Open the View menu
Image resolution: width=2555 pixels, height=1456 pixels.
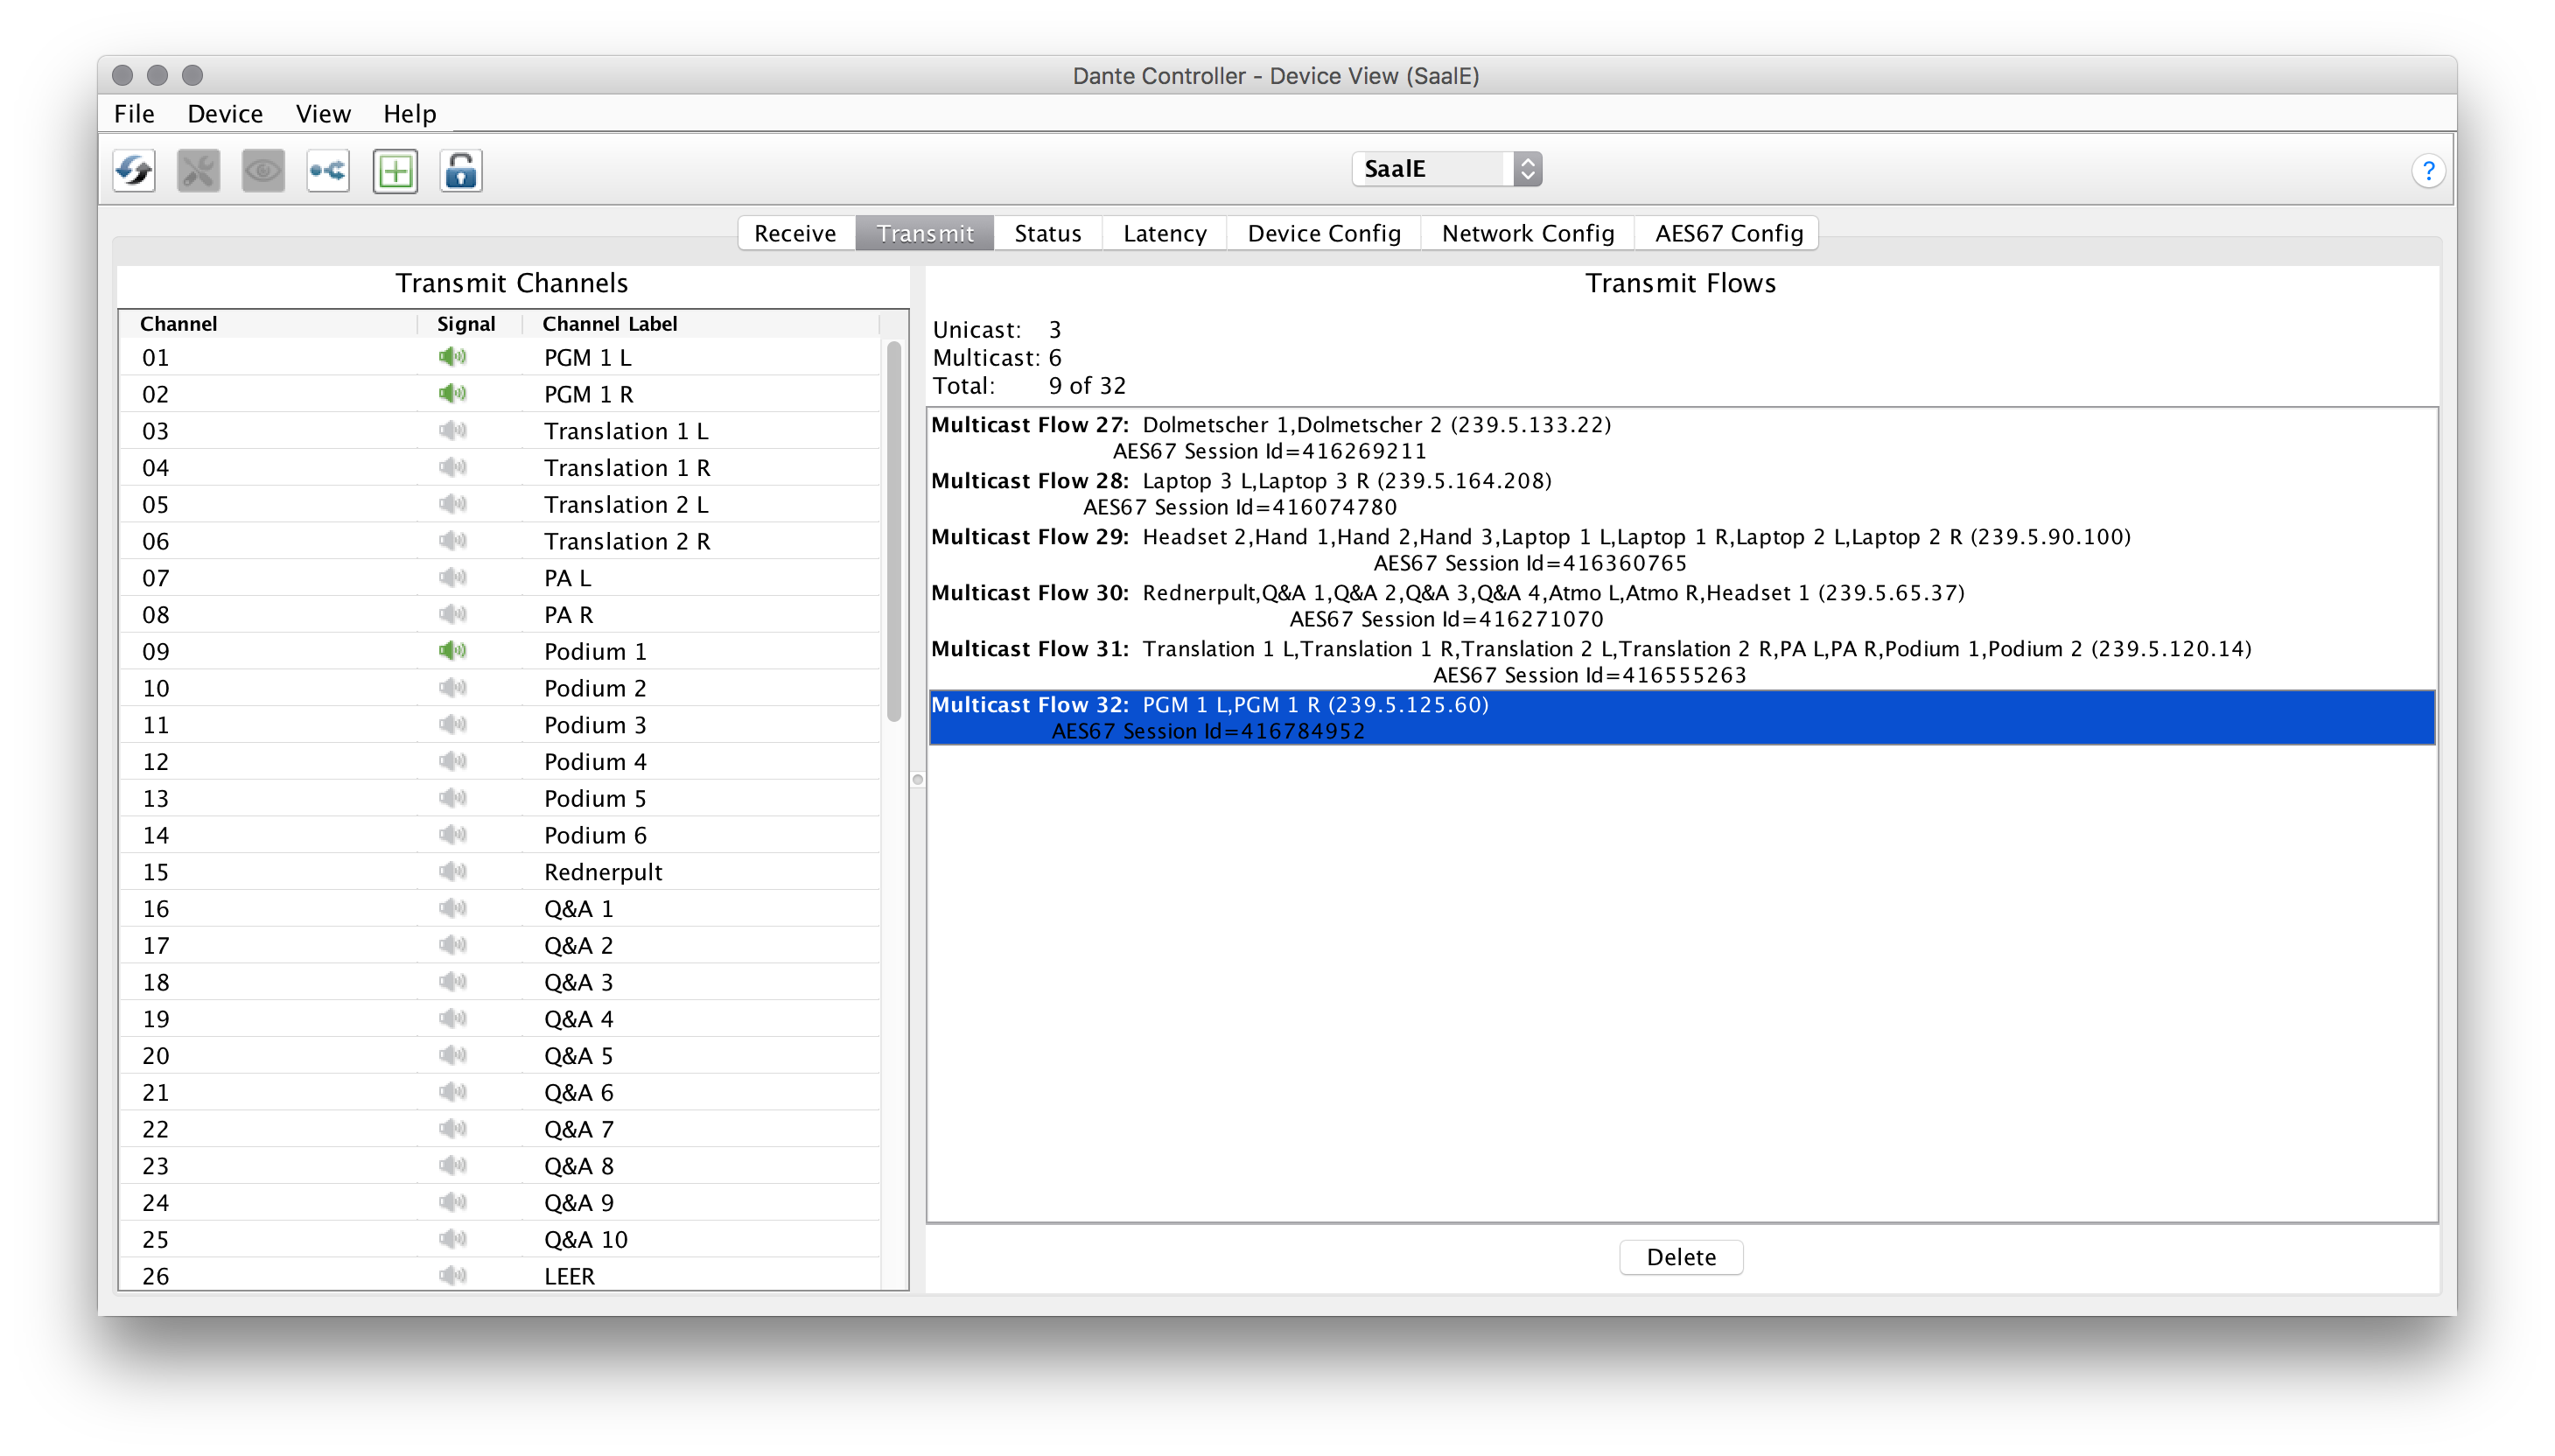323,114
